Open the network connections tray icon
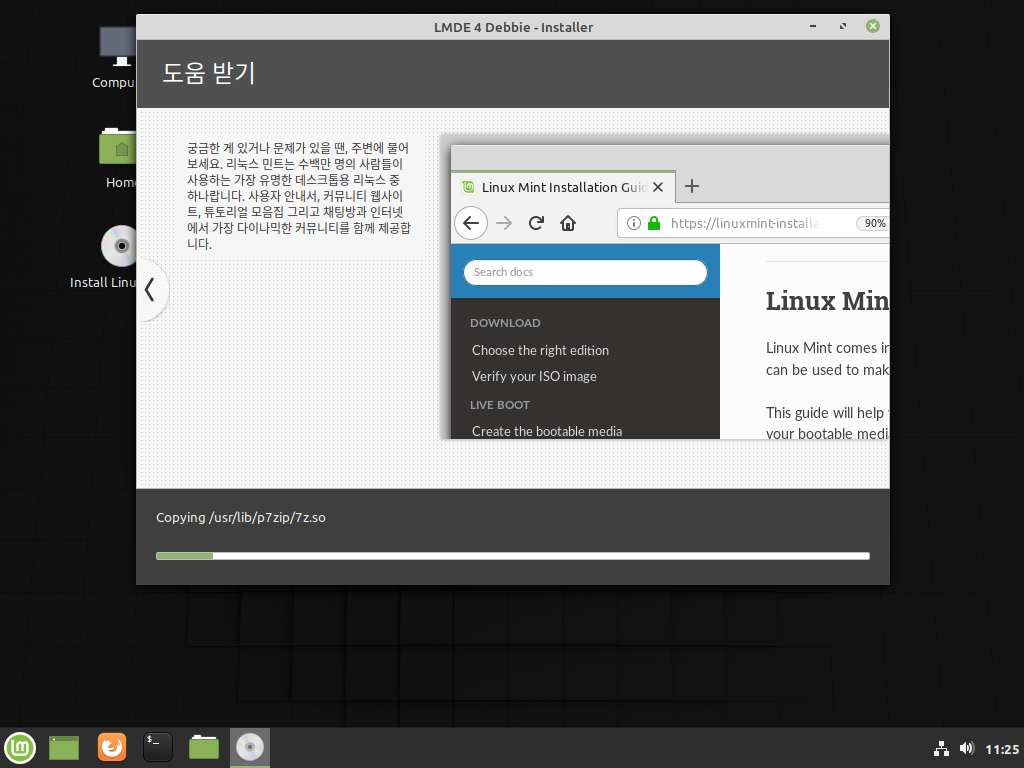Screen dimensions: 1024x768 click(941, 748)
